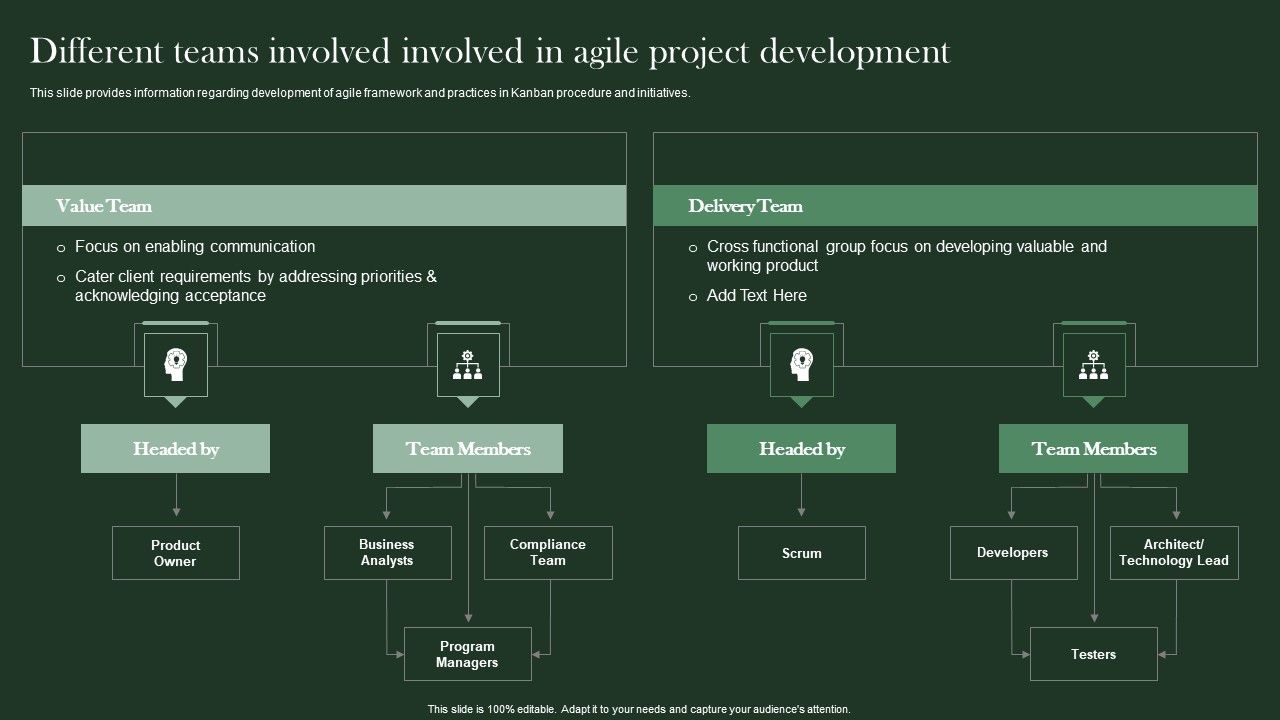Select the Scrum box

tap(801, 553)
